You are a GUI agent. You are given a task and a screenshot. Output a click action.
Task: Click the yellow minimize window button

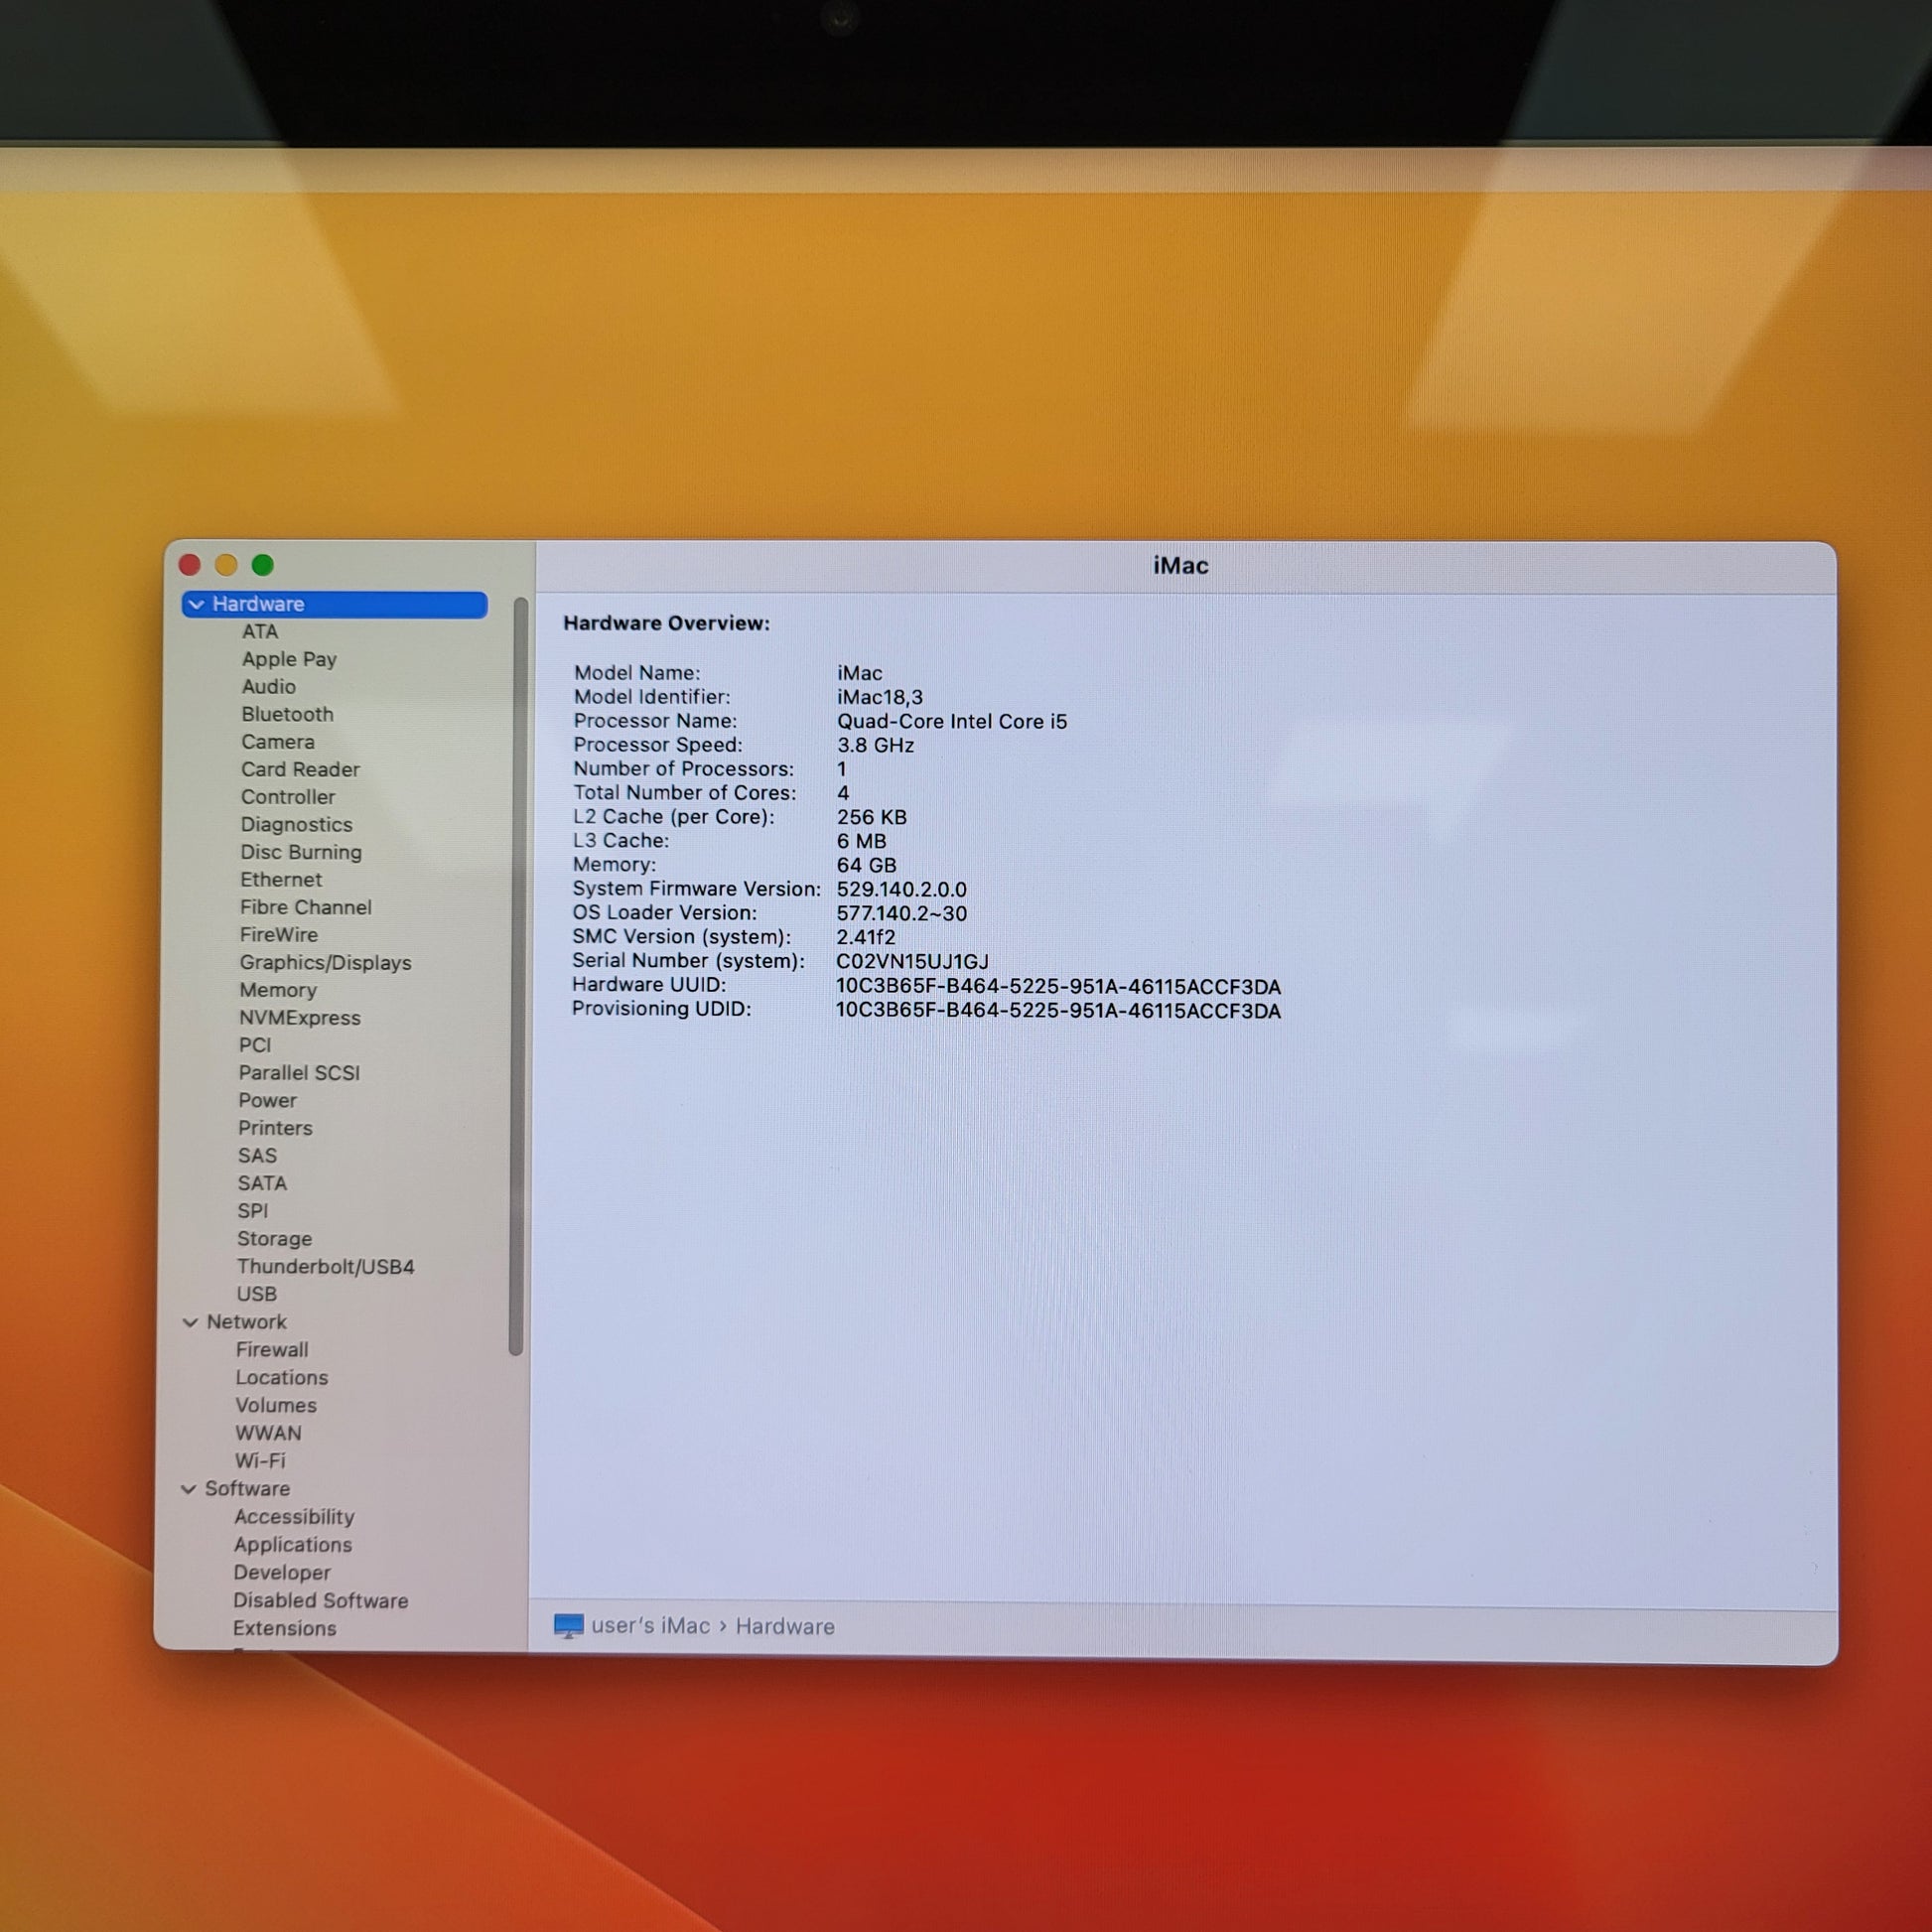(x=226, y=565)
